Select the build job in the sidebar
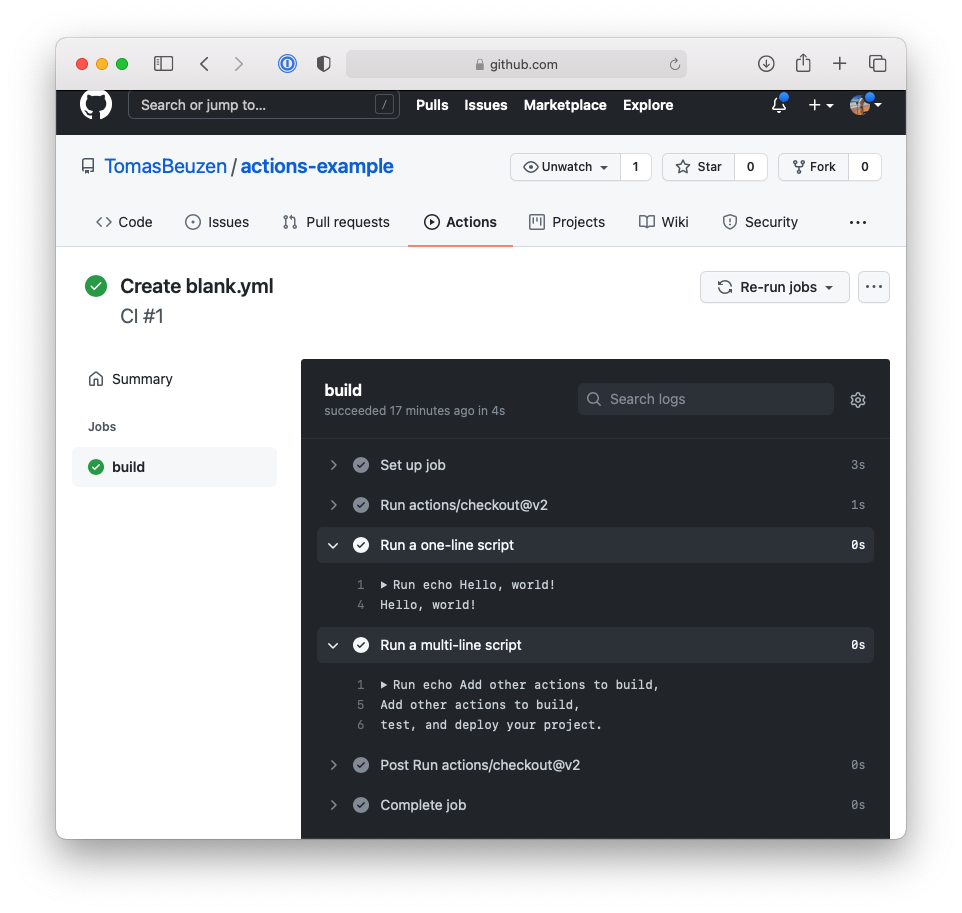 click(174, 467)
